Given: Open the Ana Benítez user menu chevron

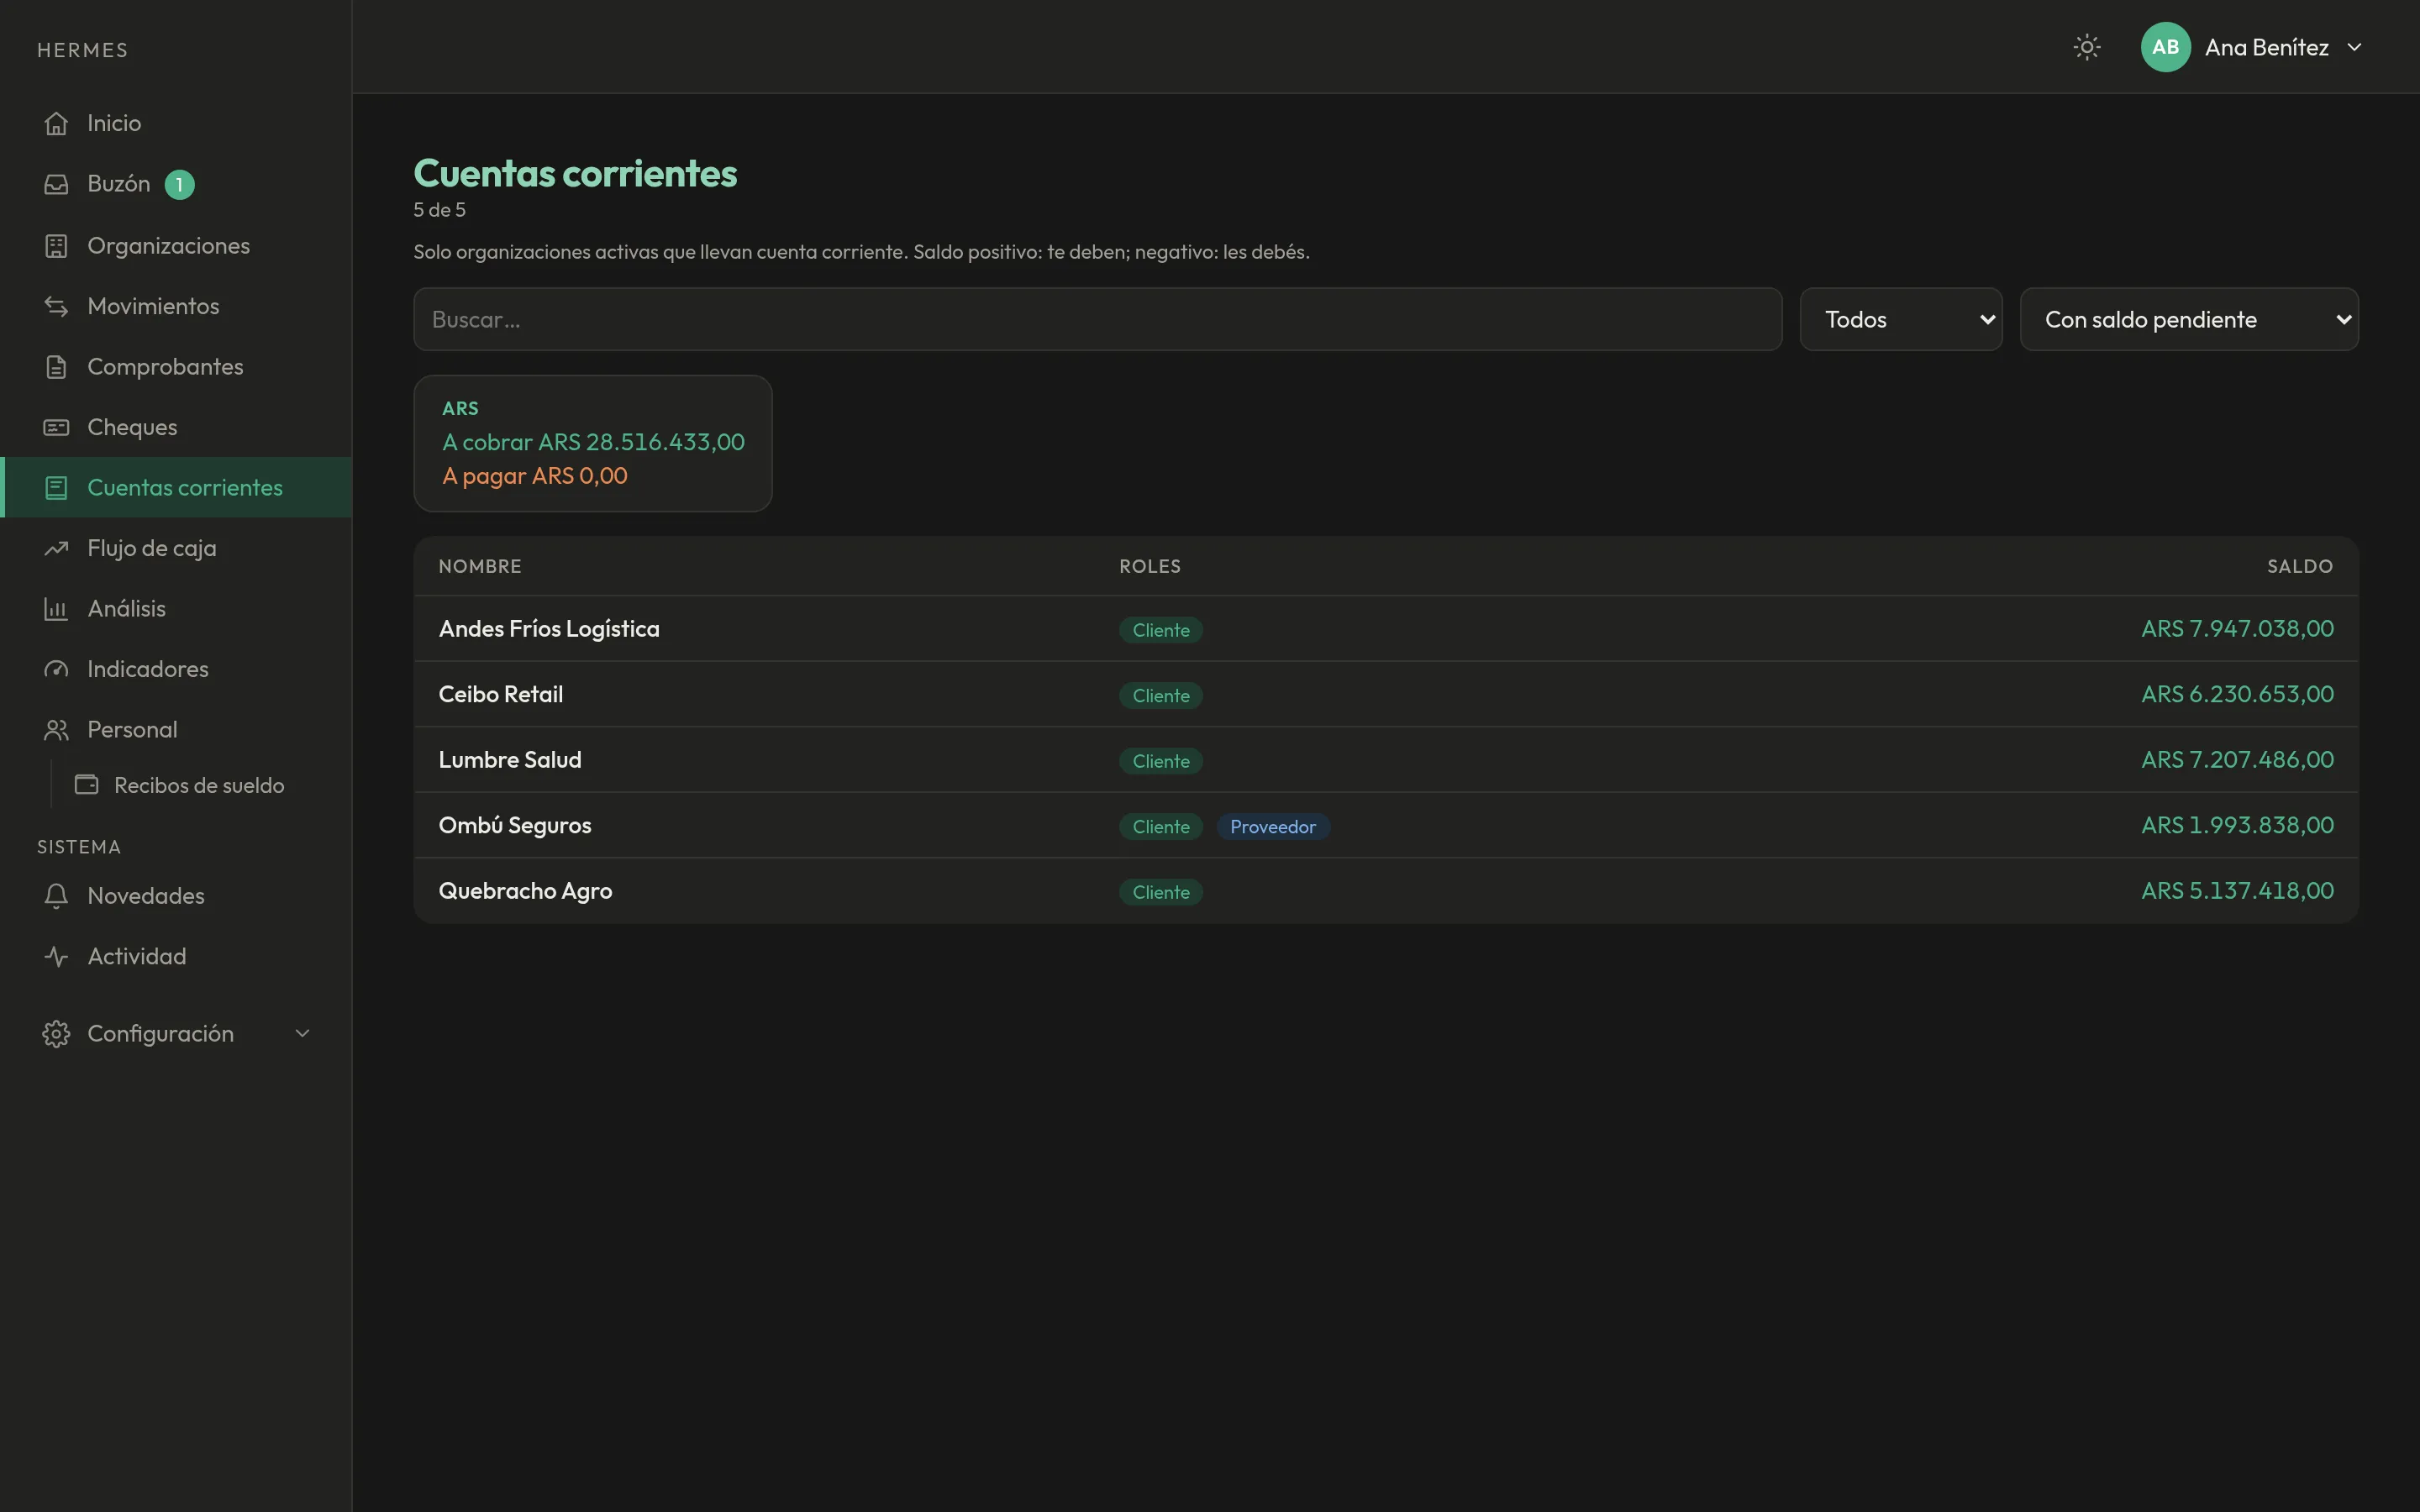Looking at the screenshot, I should [2354, 47].
